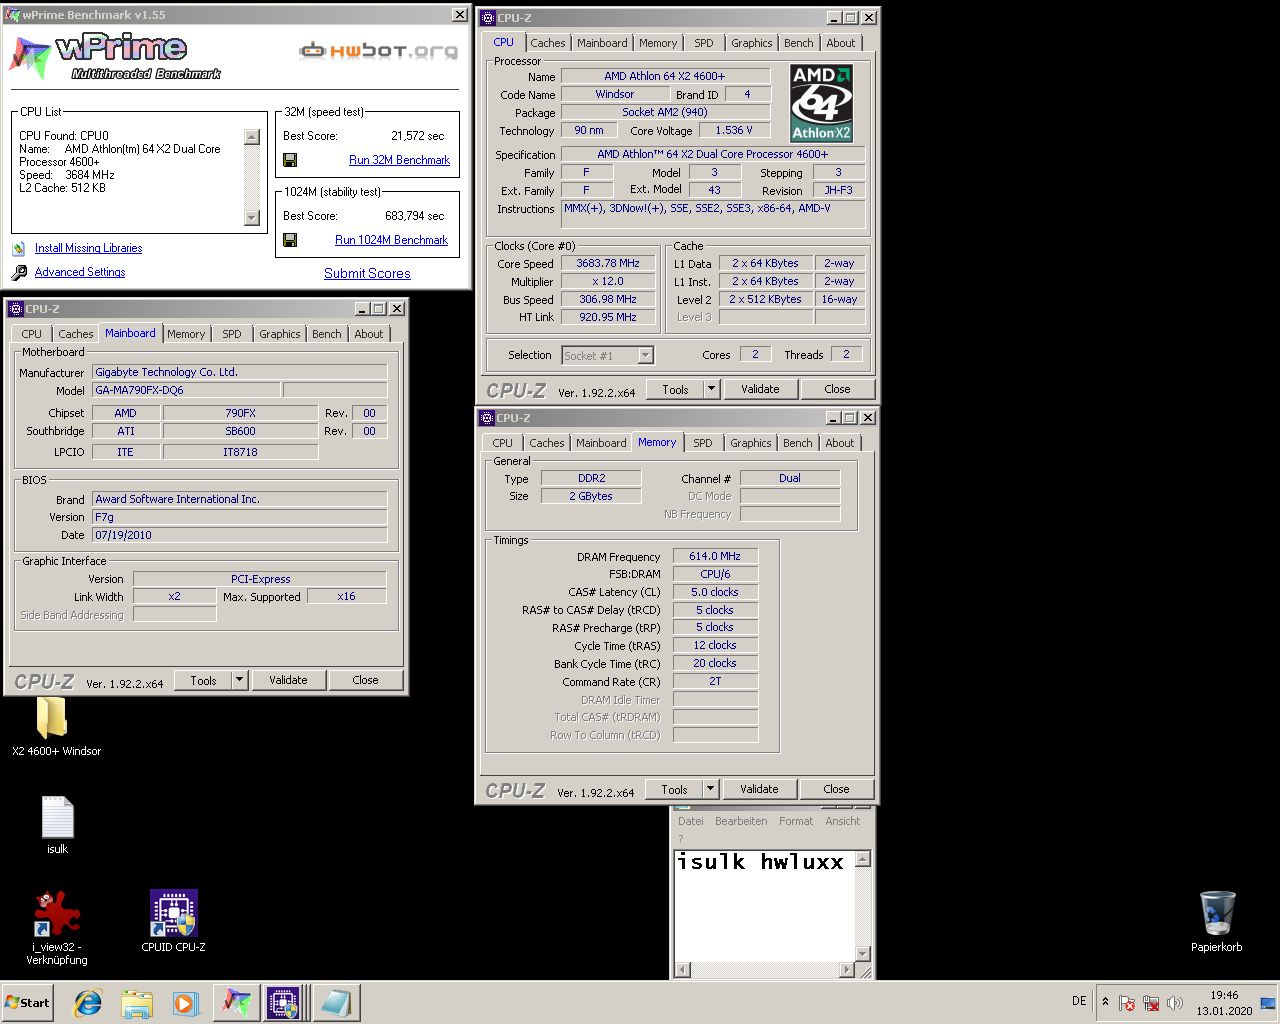Click Show desktop button at taskbar end
Viewport: 1280px width, 1024px height.
[1269, 1002]
